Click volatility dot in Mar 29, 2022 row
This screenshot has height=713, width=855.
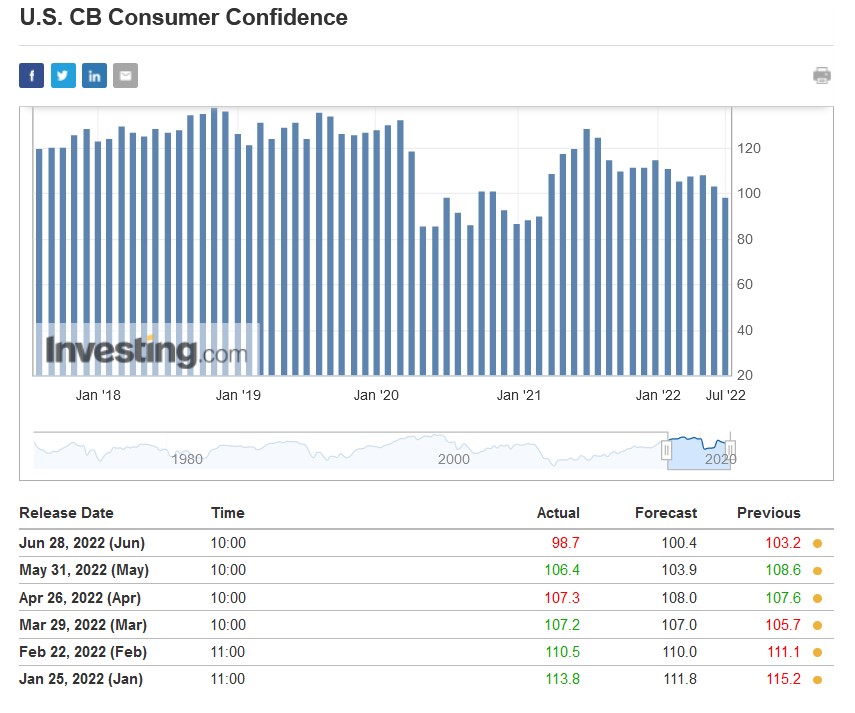tap(817, 625)
